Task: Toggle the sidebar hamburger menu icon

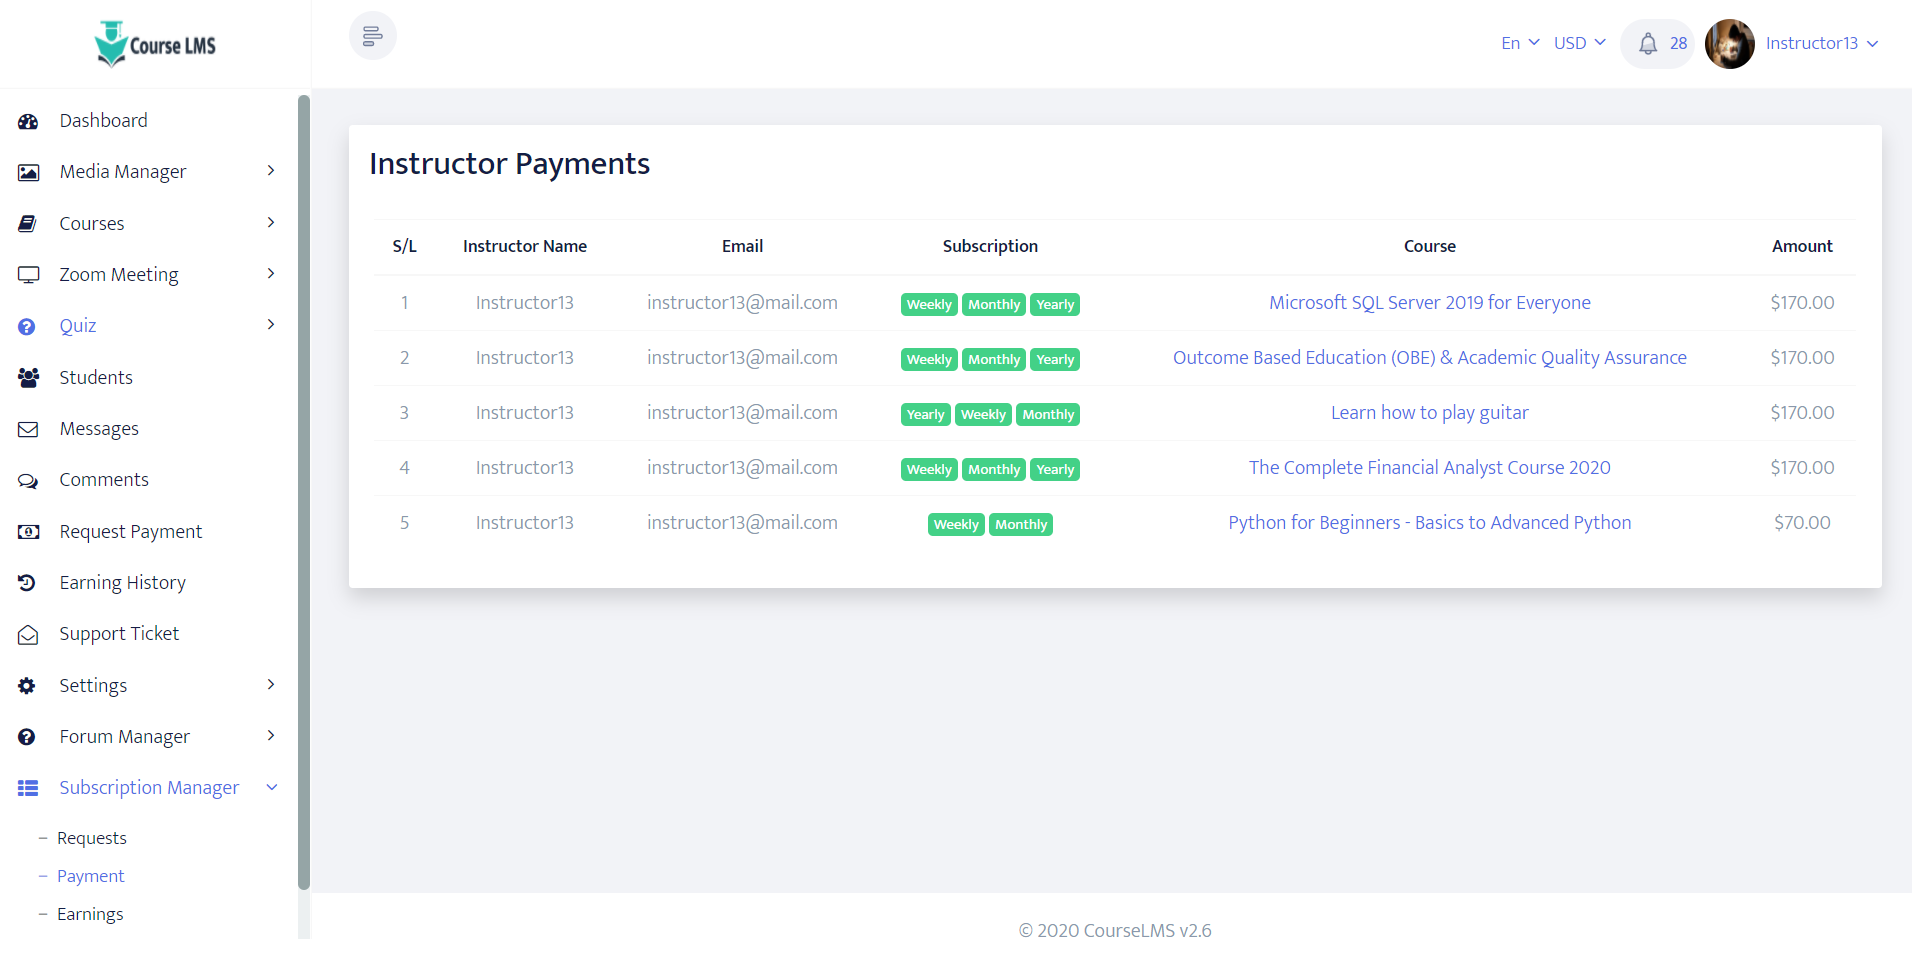Action: coord(373,36)
